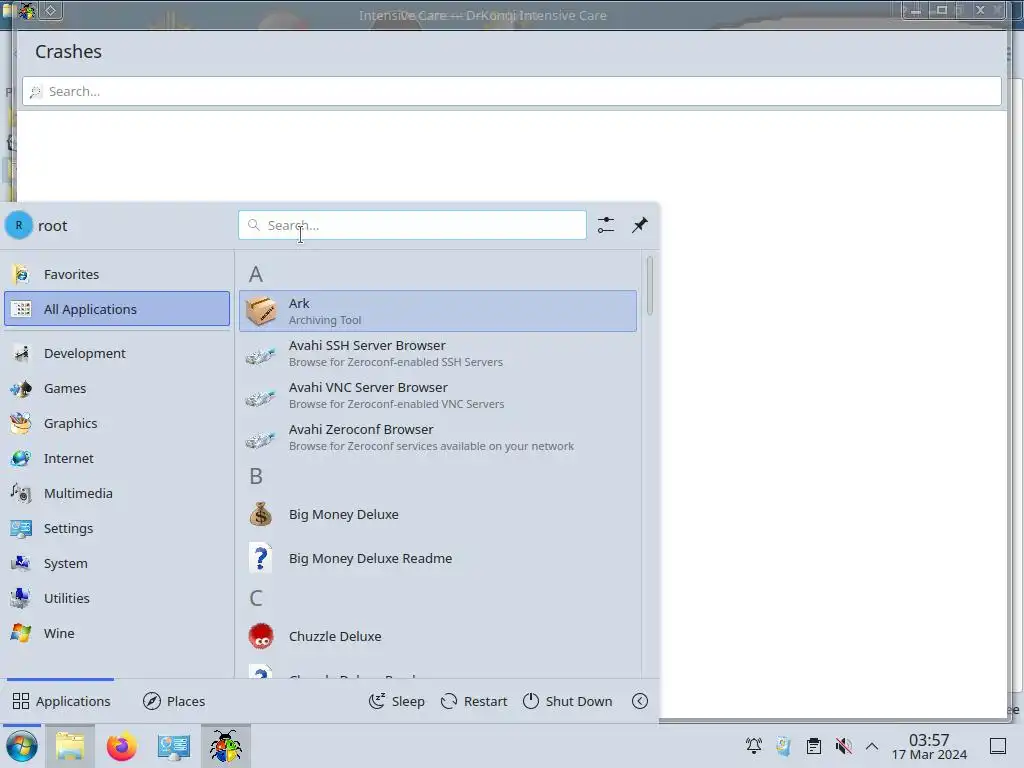1024x768 pixels.
Task: Open the Internet category
Action: coord(117,458)
